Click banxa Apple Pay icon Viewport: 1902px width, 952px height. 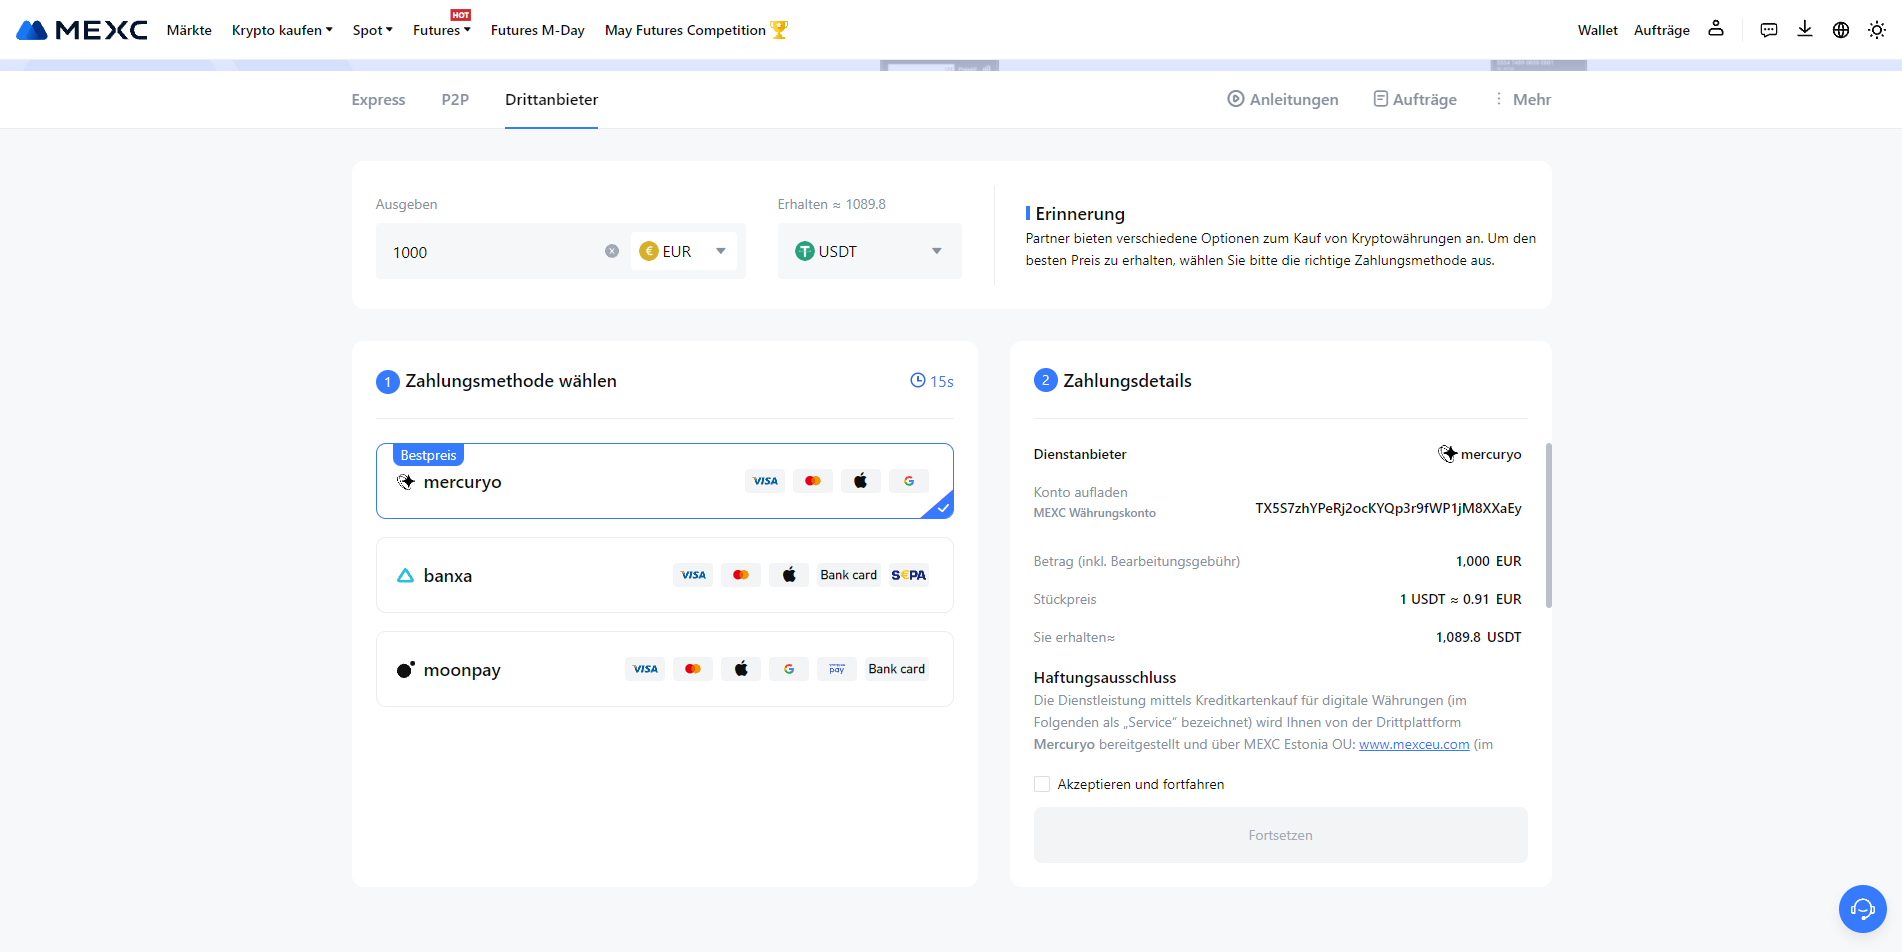coord(789,575)
